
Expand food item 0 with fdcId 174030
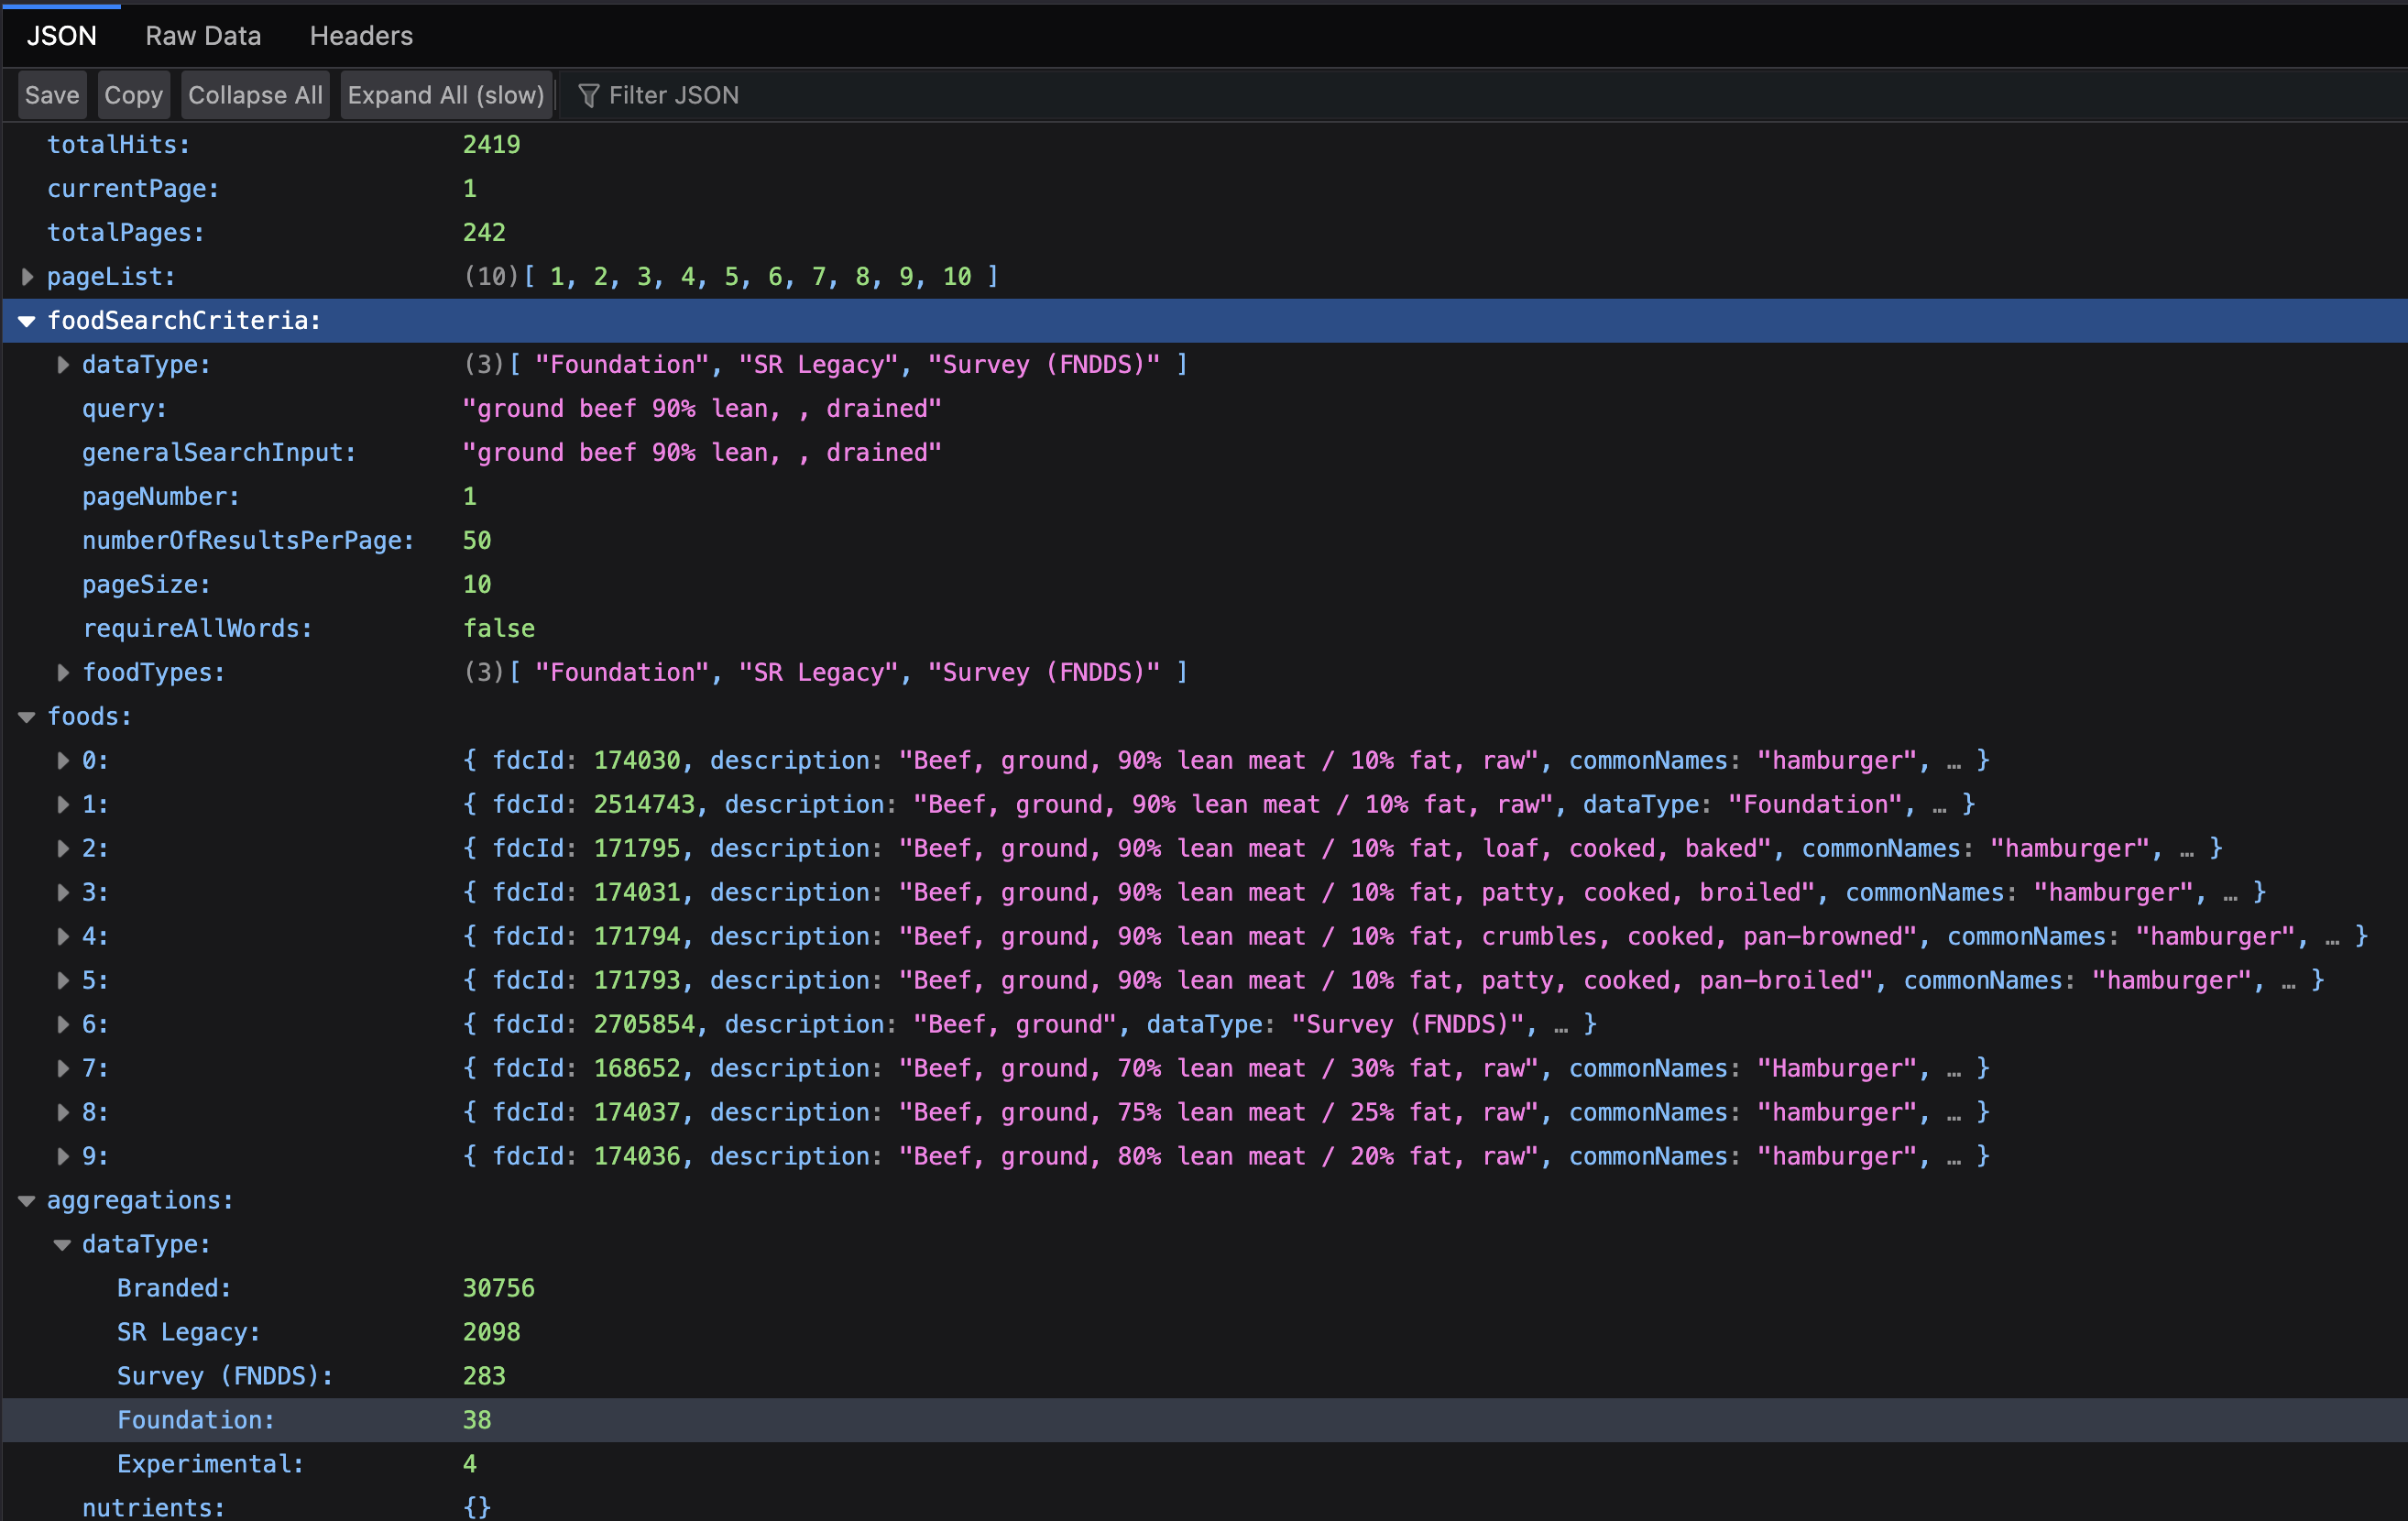(x=63, y=760)
